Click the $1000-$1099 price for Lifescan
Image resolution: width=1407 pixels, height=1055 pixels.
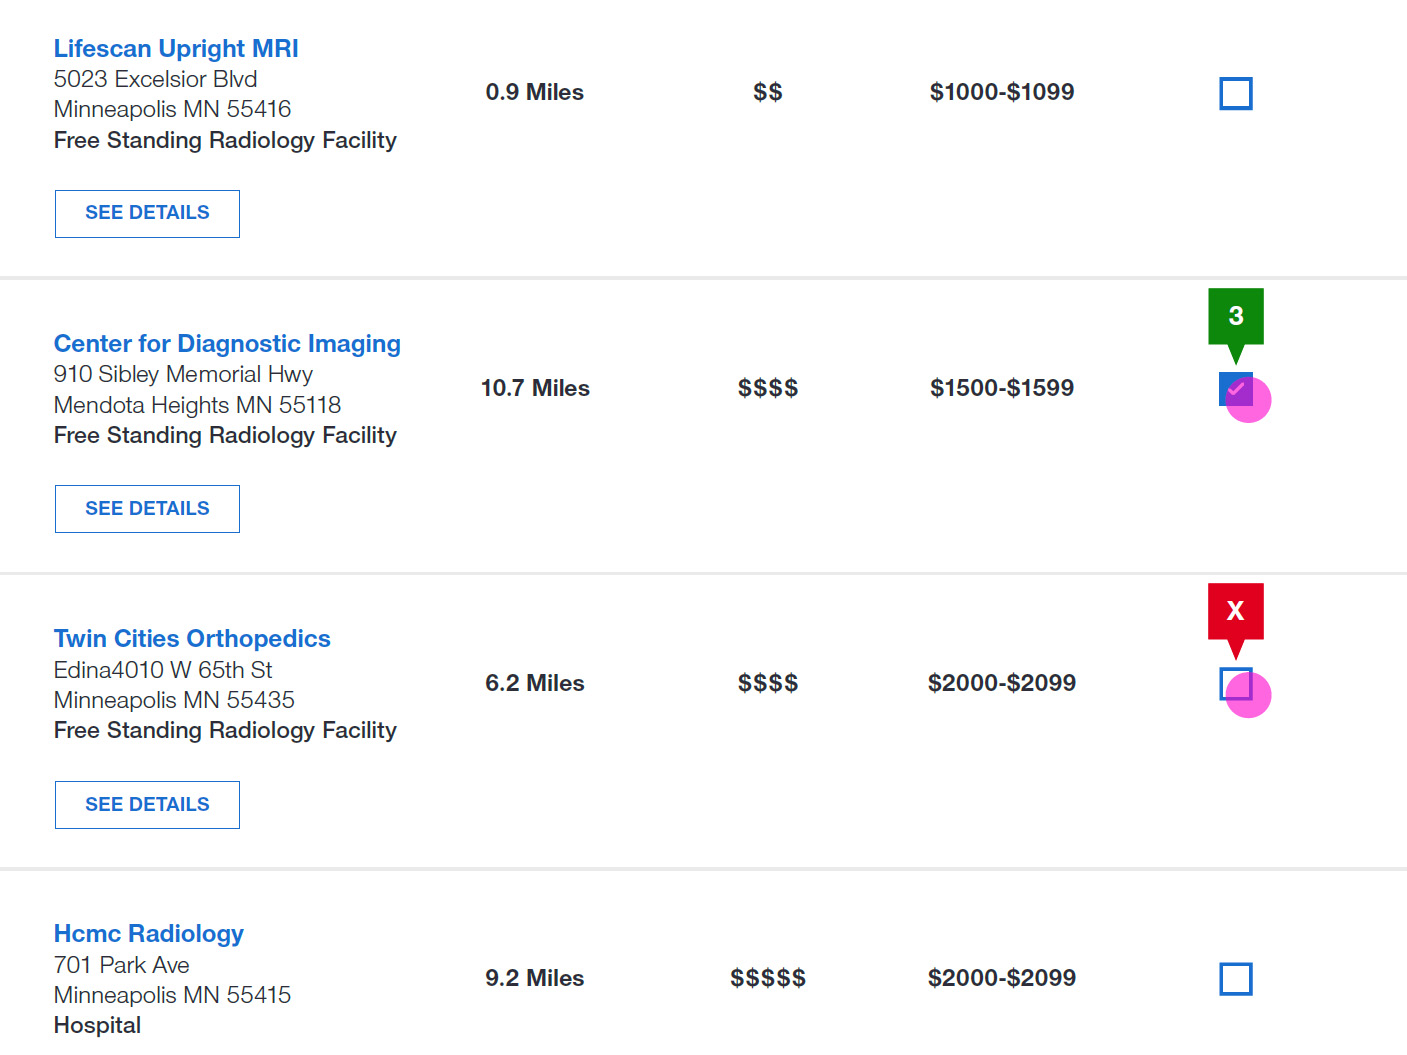1002,92
